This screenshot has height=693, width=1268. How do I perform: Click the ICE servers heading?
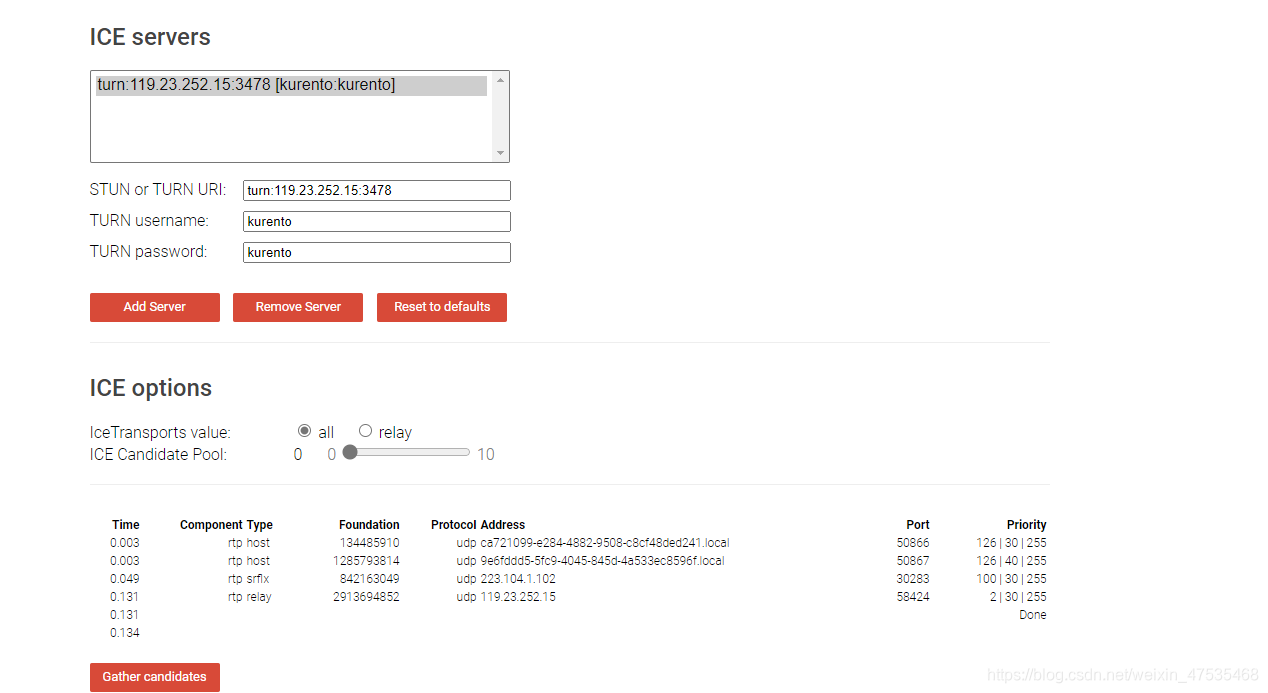pos(150,37)
